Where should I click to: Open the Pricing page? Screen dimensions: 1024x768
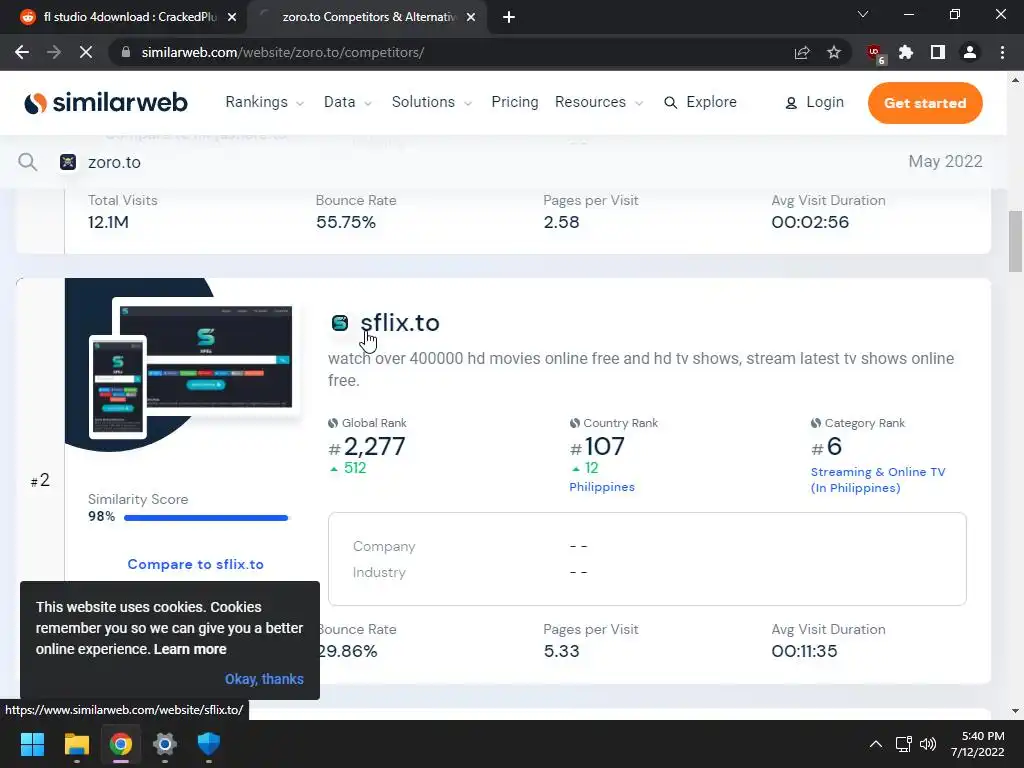tap(515, 102)
